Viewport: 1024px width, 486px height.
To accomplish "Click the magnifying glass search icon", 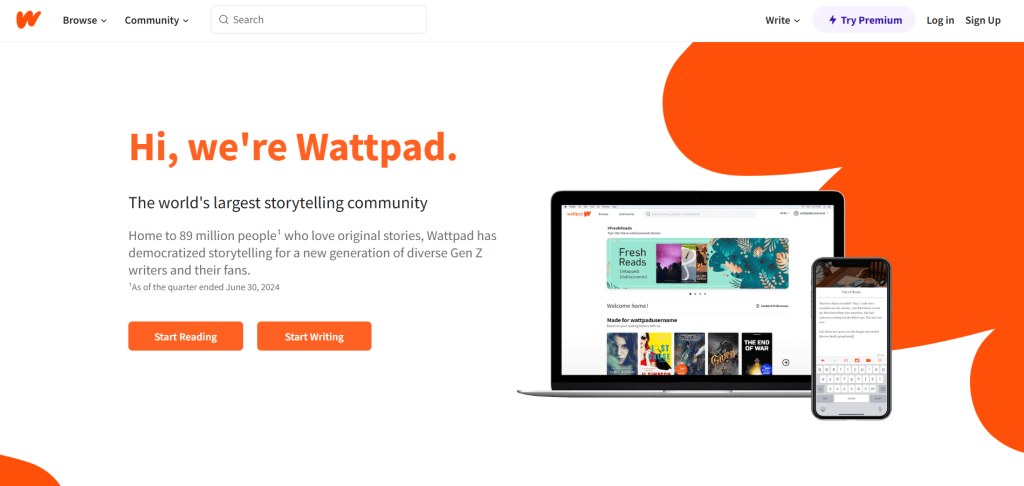I will point(223,20).
